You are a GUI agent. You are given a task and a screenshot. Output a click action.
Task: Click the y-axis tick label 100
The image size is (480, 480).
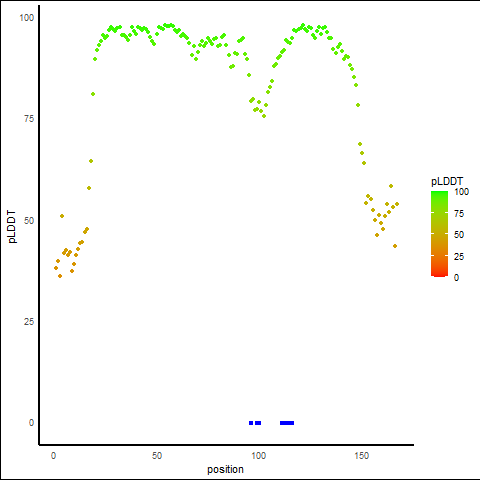(x=27, y=17)
